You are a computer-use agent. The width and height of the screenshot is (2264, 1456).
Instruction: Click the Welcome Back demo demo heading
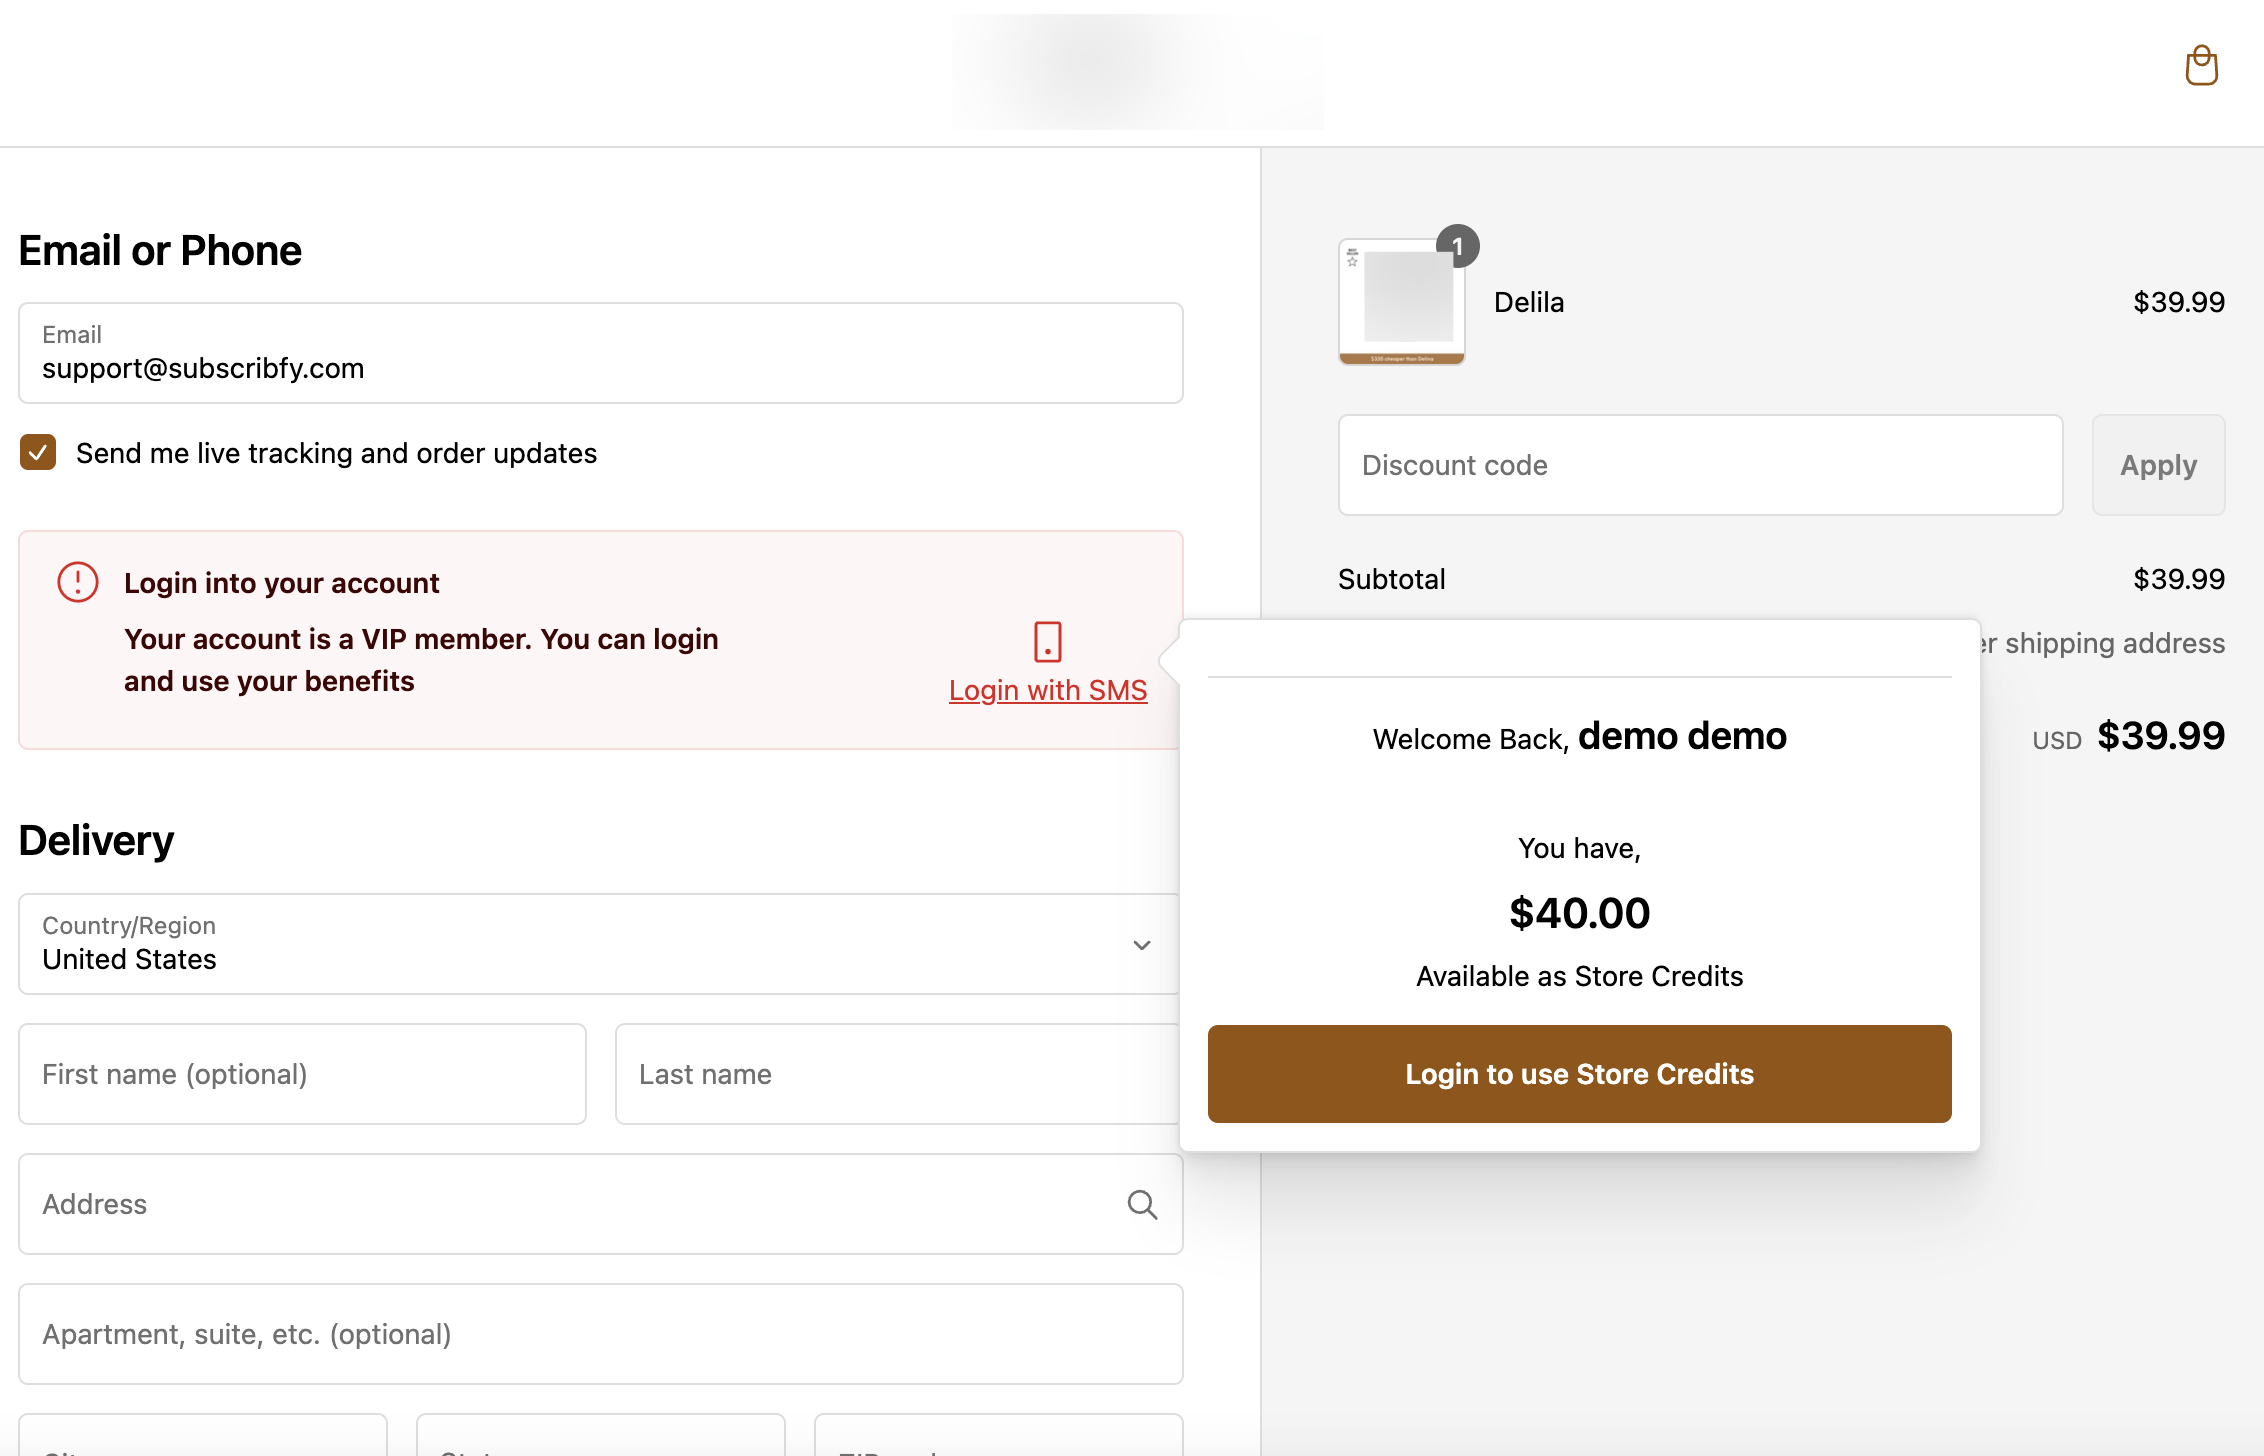point(1578,737)
